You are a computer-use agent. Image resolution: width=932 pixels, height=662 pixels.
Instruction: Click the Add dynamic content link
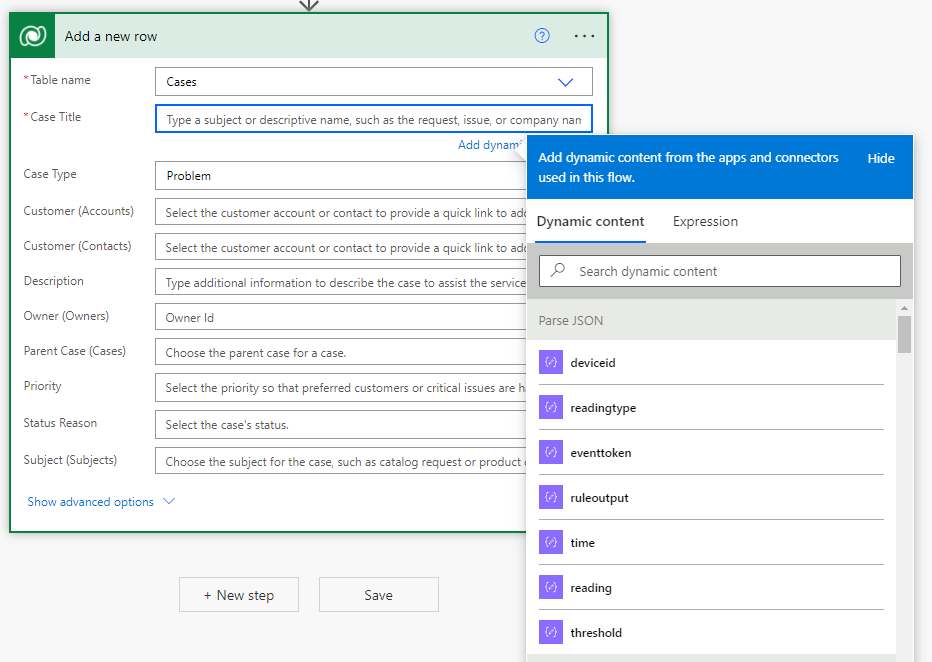coord(490,145)
